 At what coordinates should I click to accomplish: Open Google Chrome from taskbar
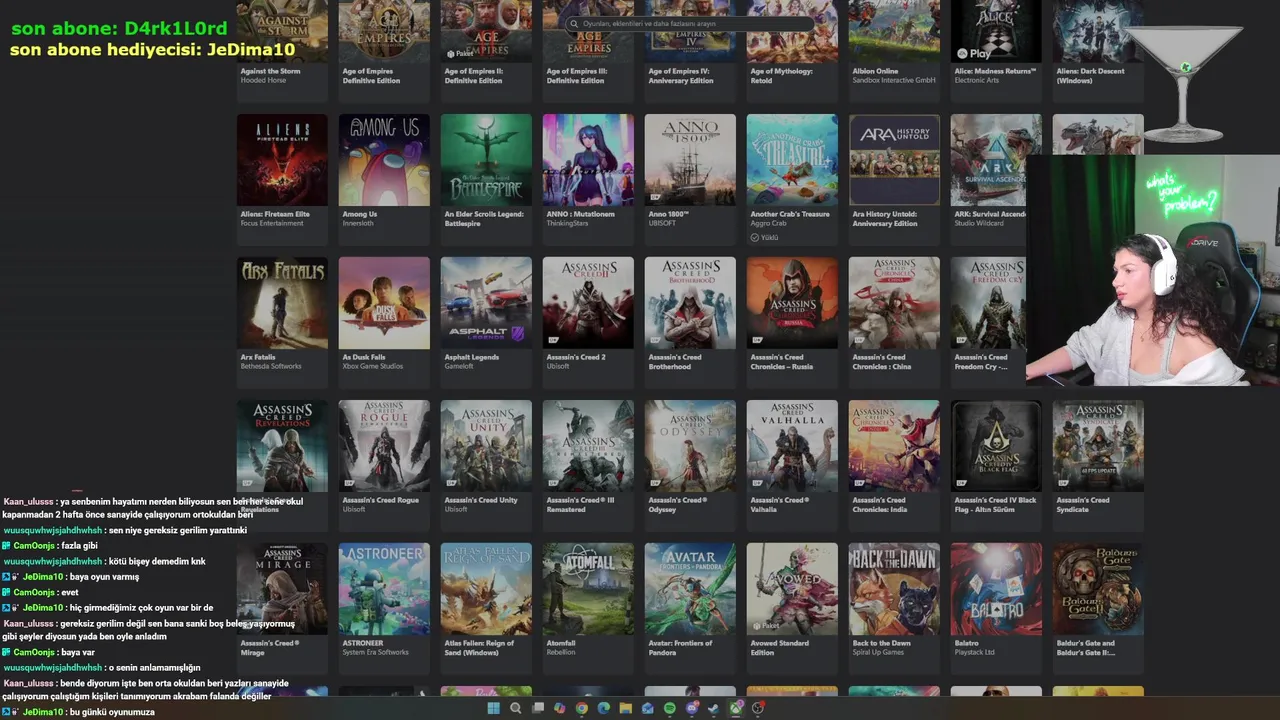582,708
